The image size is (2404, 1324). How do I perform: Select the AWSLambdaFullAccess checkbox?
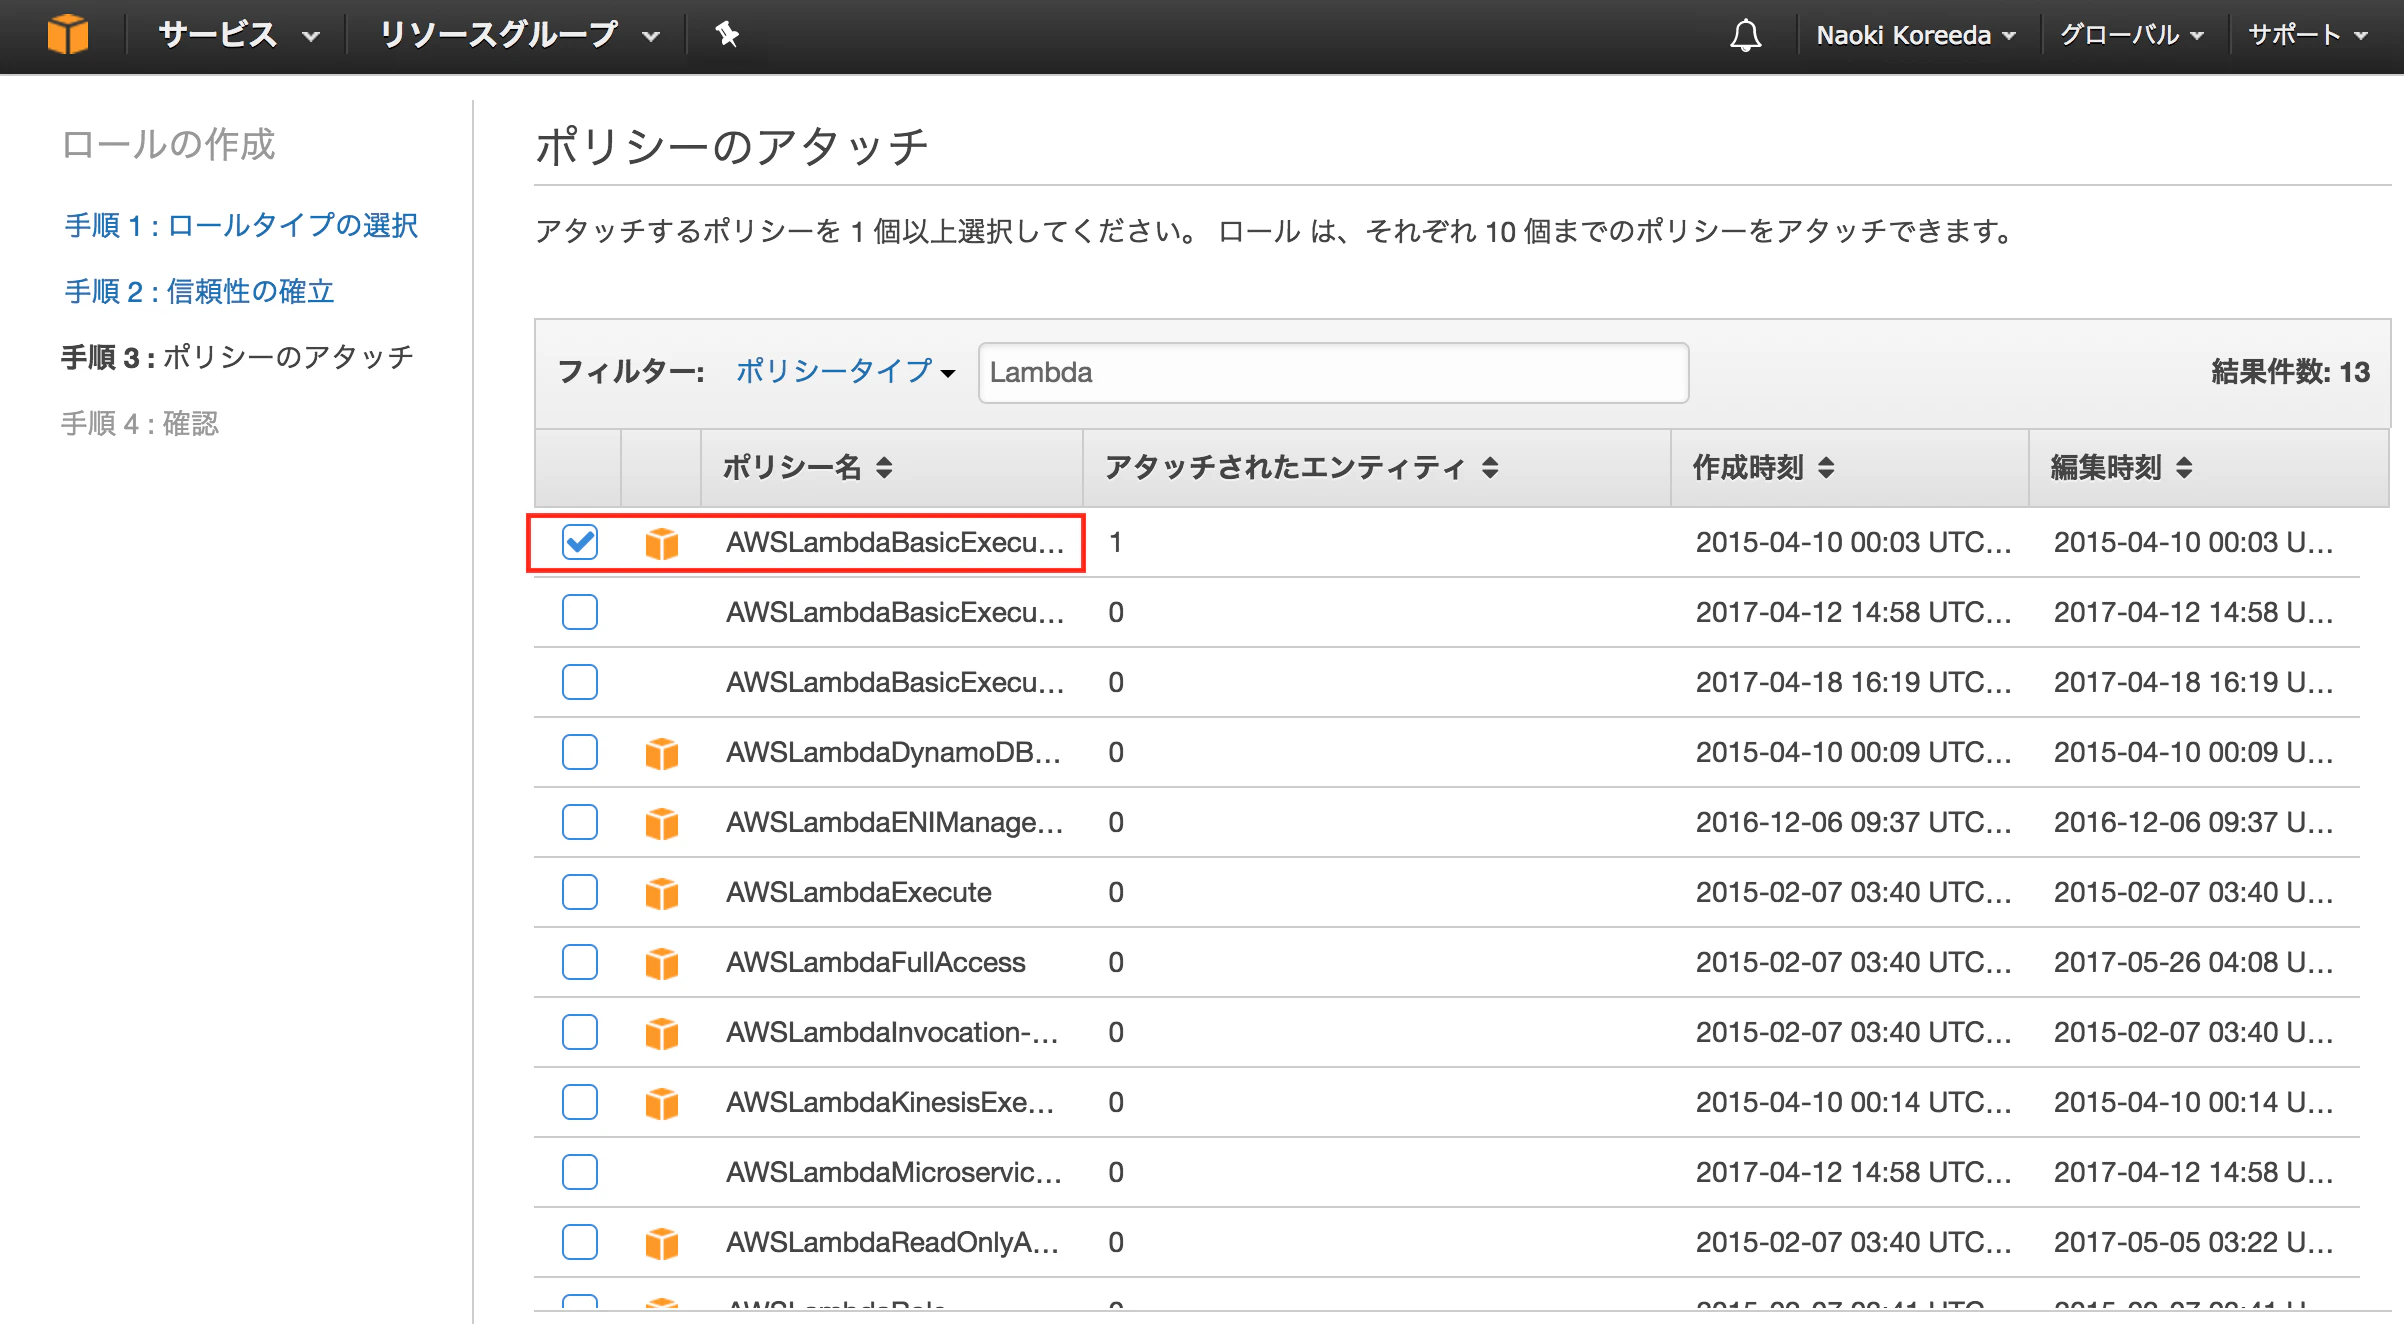[x=580, y=962]
